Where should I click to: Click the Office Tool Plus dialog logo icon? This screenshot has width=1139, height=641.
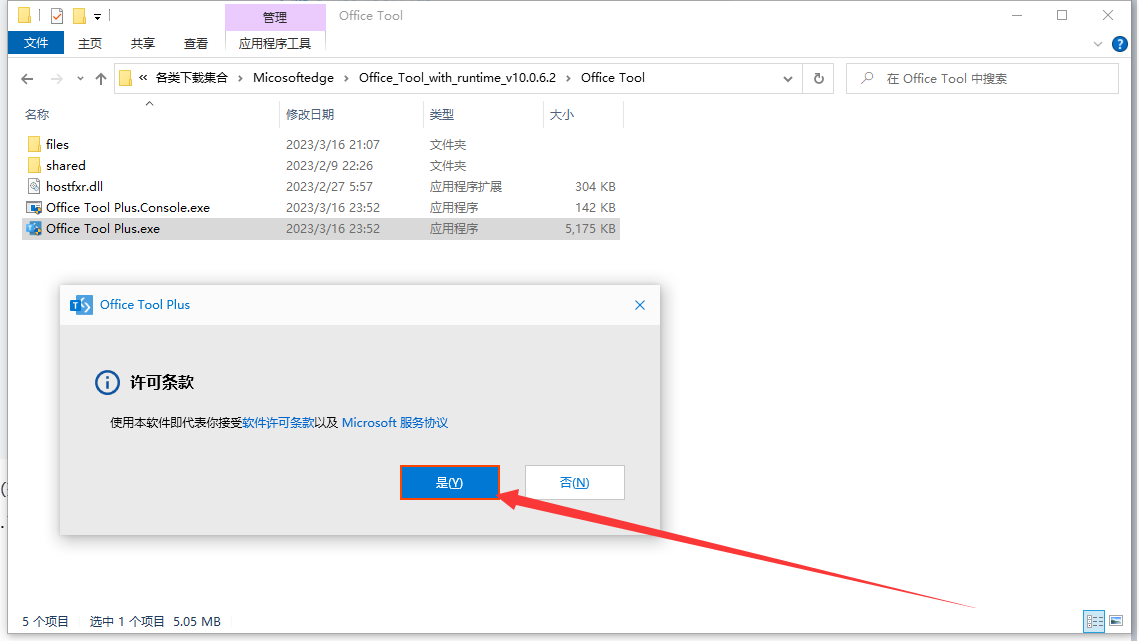[81, 305]
